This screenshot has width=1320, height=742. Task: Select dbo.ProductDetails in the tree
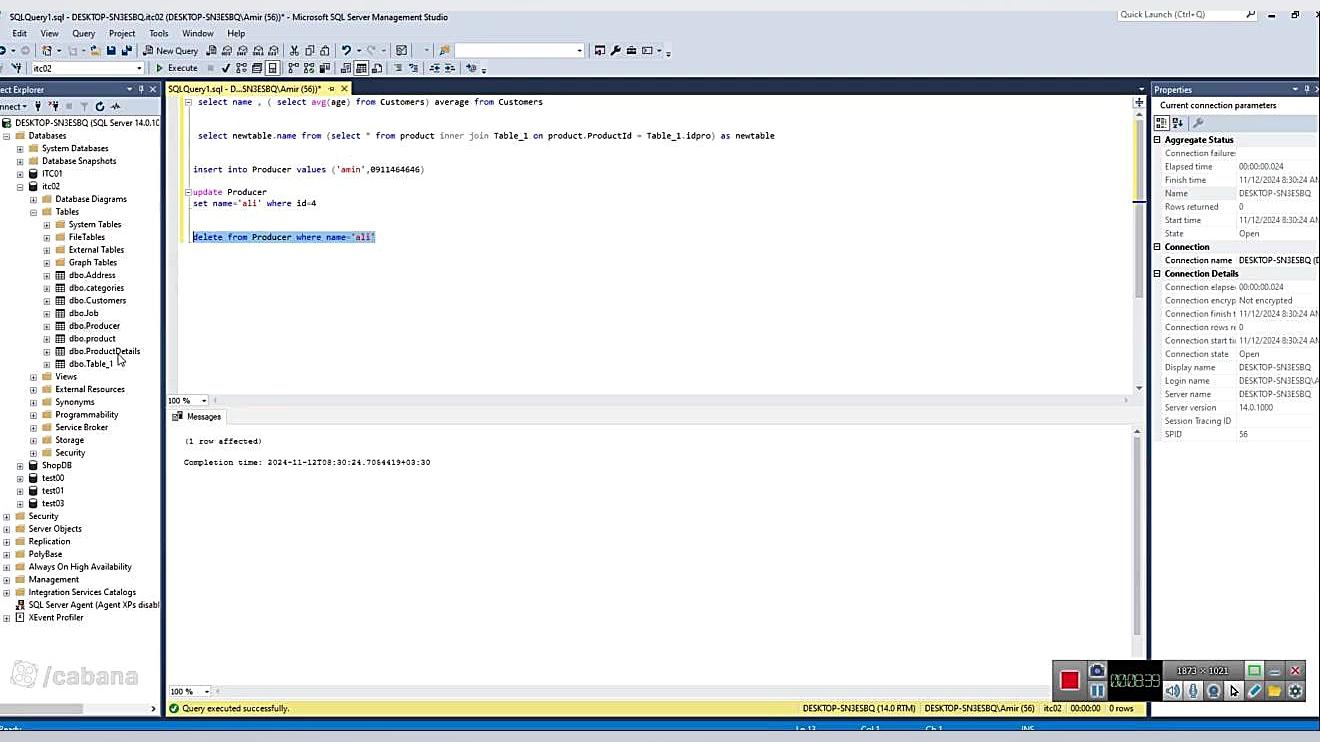tap(104, 351)
